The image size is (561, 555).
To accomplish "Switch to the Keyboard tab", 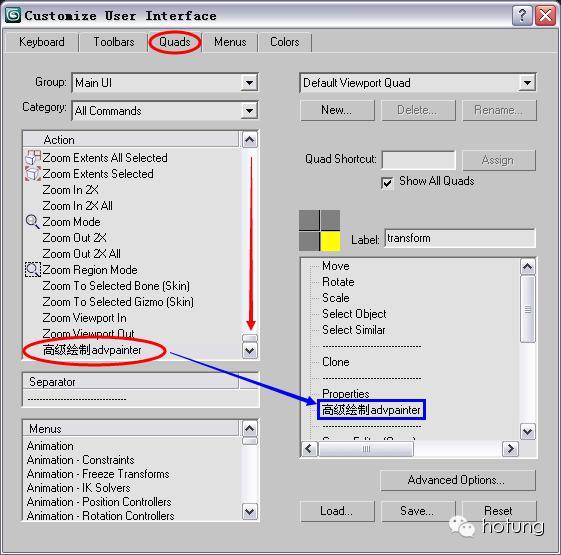I will coord(42,42).
